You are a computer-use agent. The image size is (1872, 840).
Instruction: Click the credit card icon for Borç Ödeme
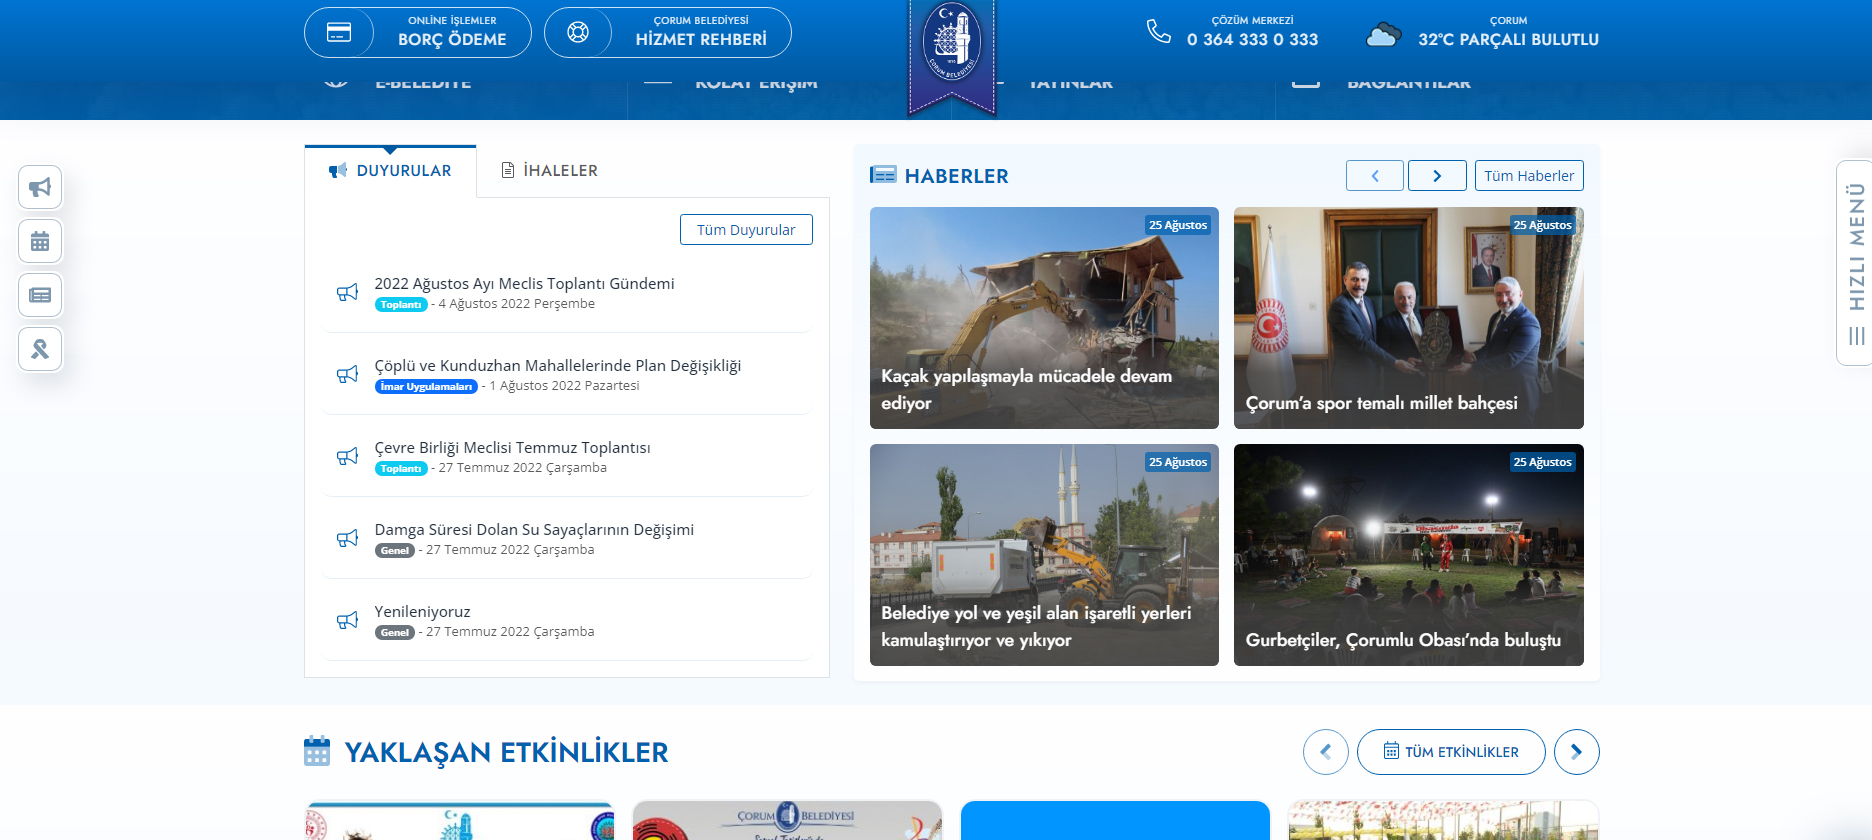point(339,33)
